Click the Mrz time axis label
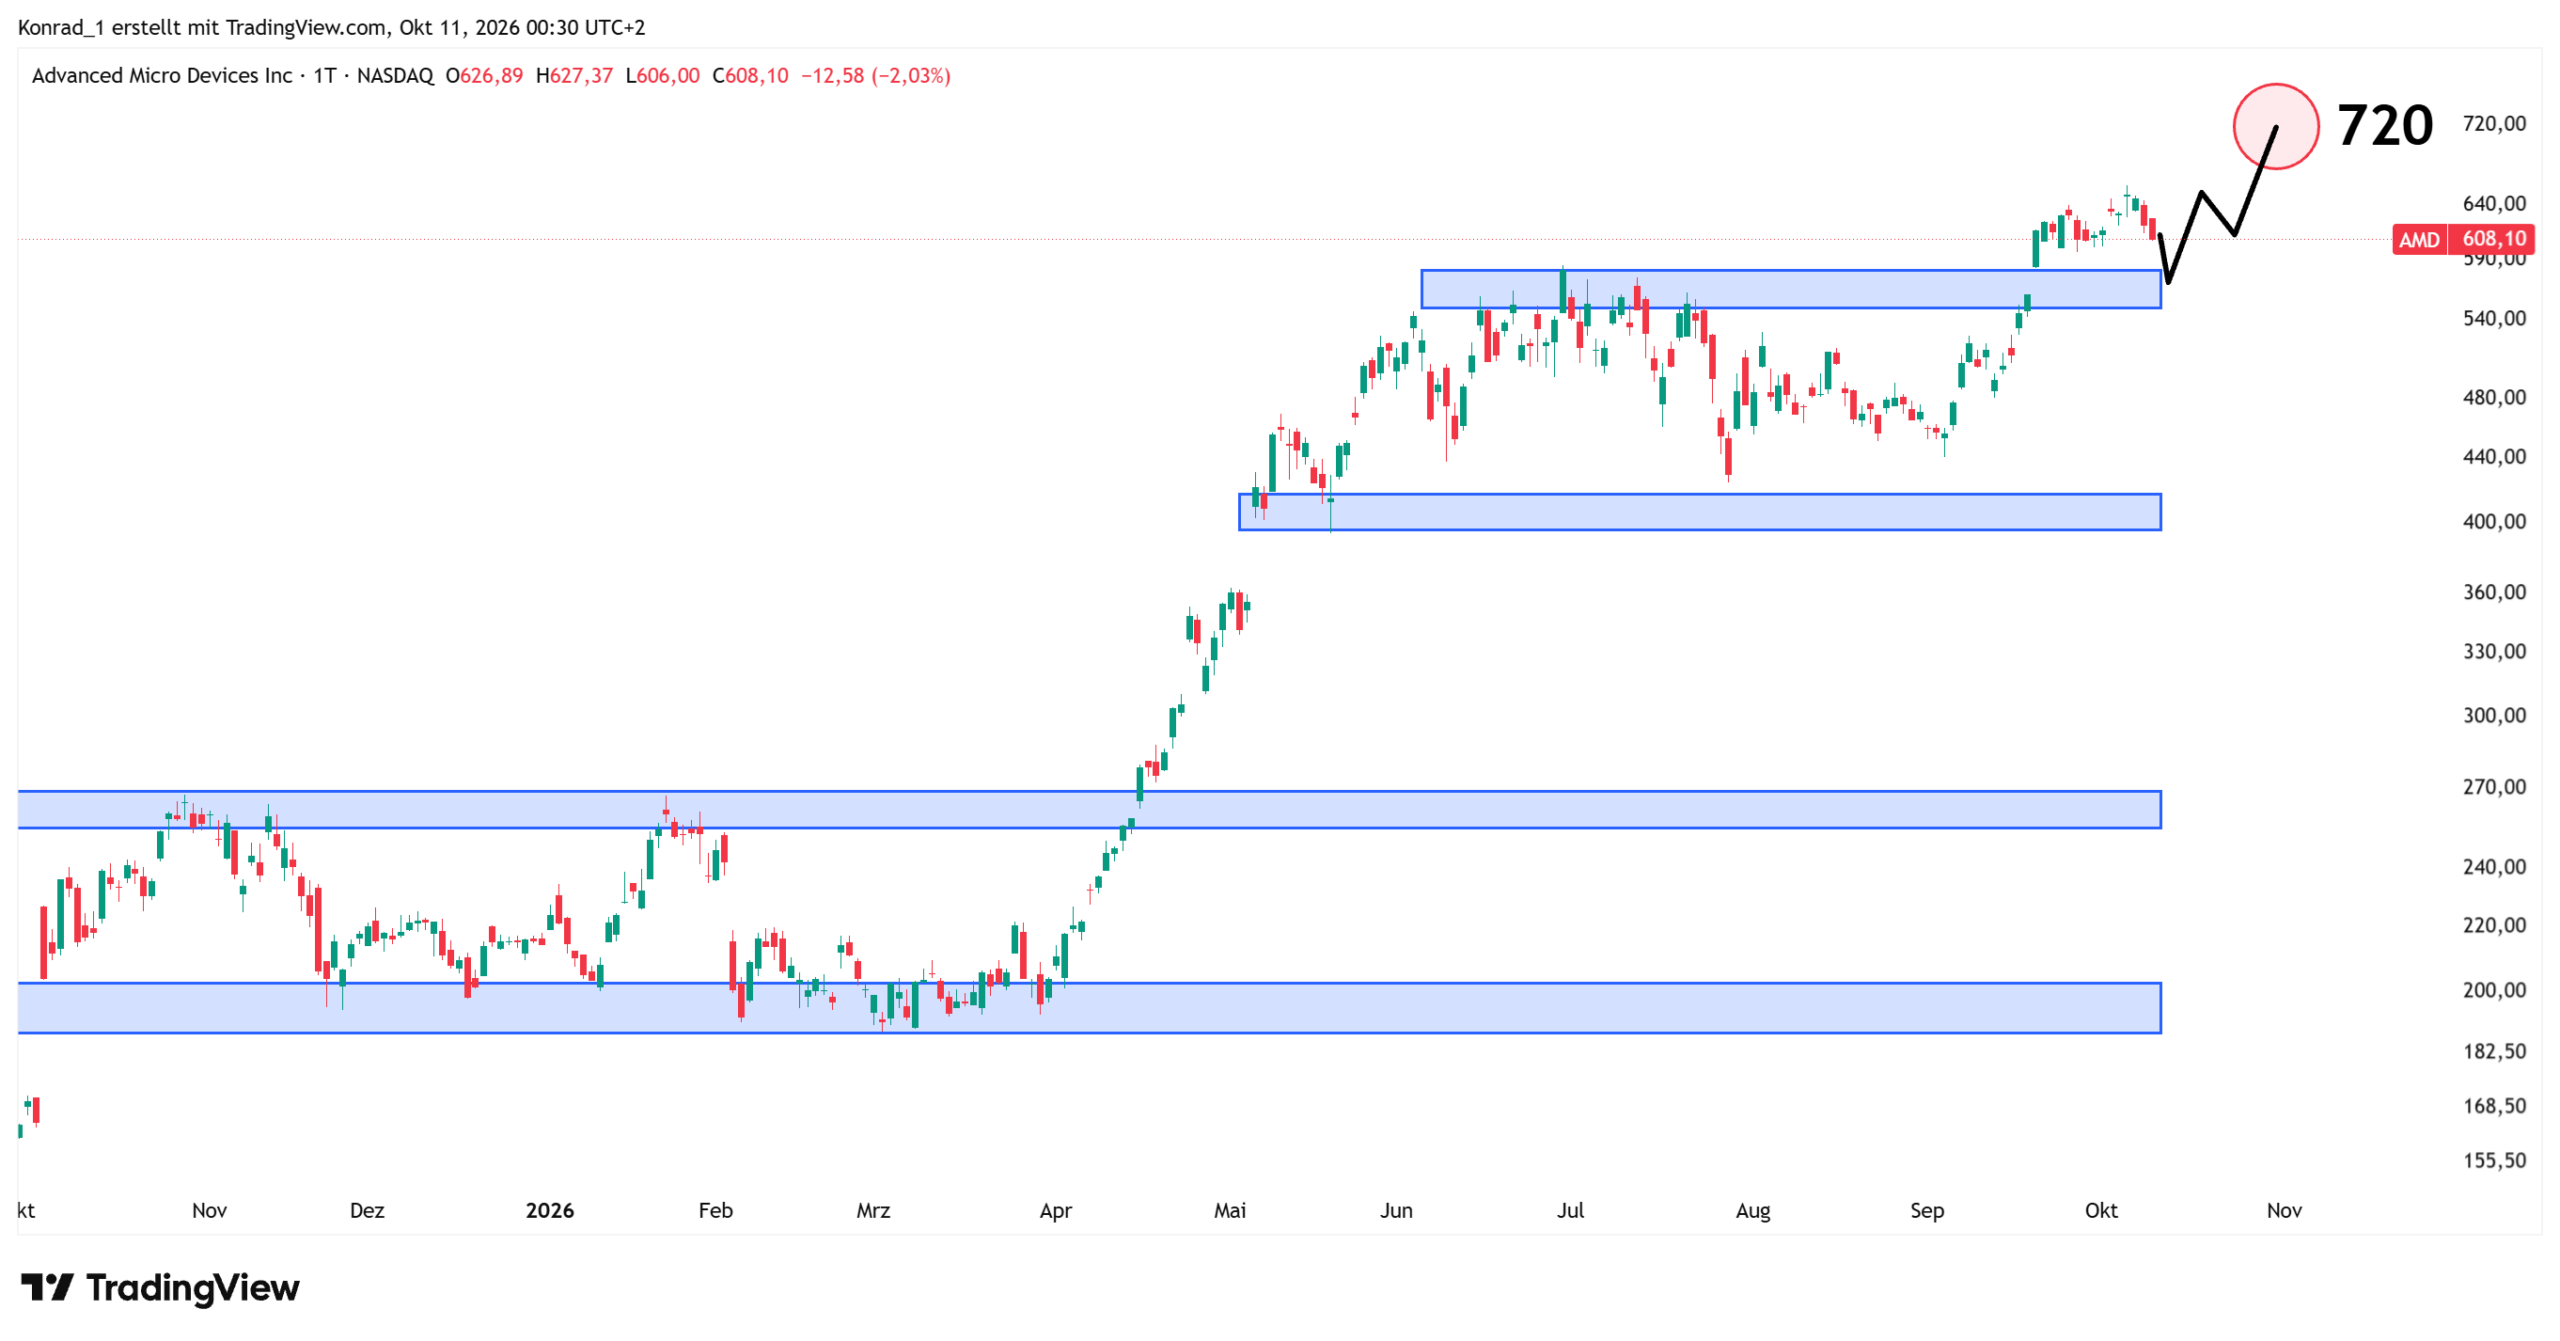Viewport: 2560px width, 1341px height. 873,1211
